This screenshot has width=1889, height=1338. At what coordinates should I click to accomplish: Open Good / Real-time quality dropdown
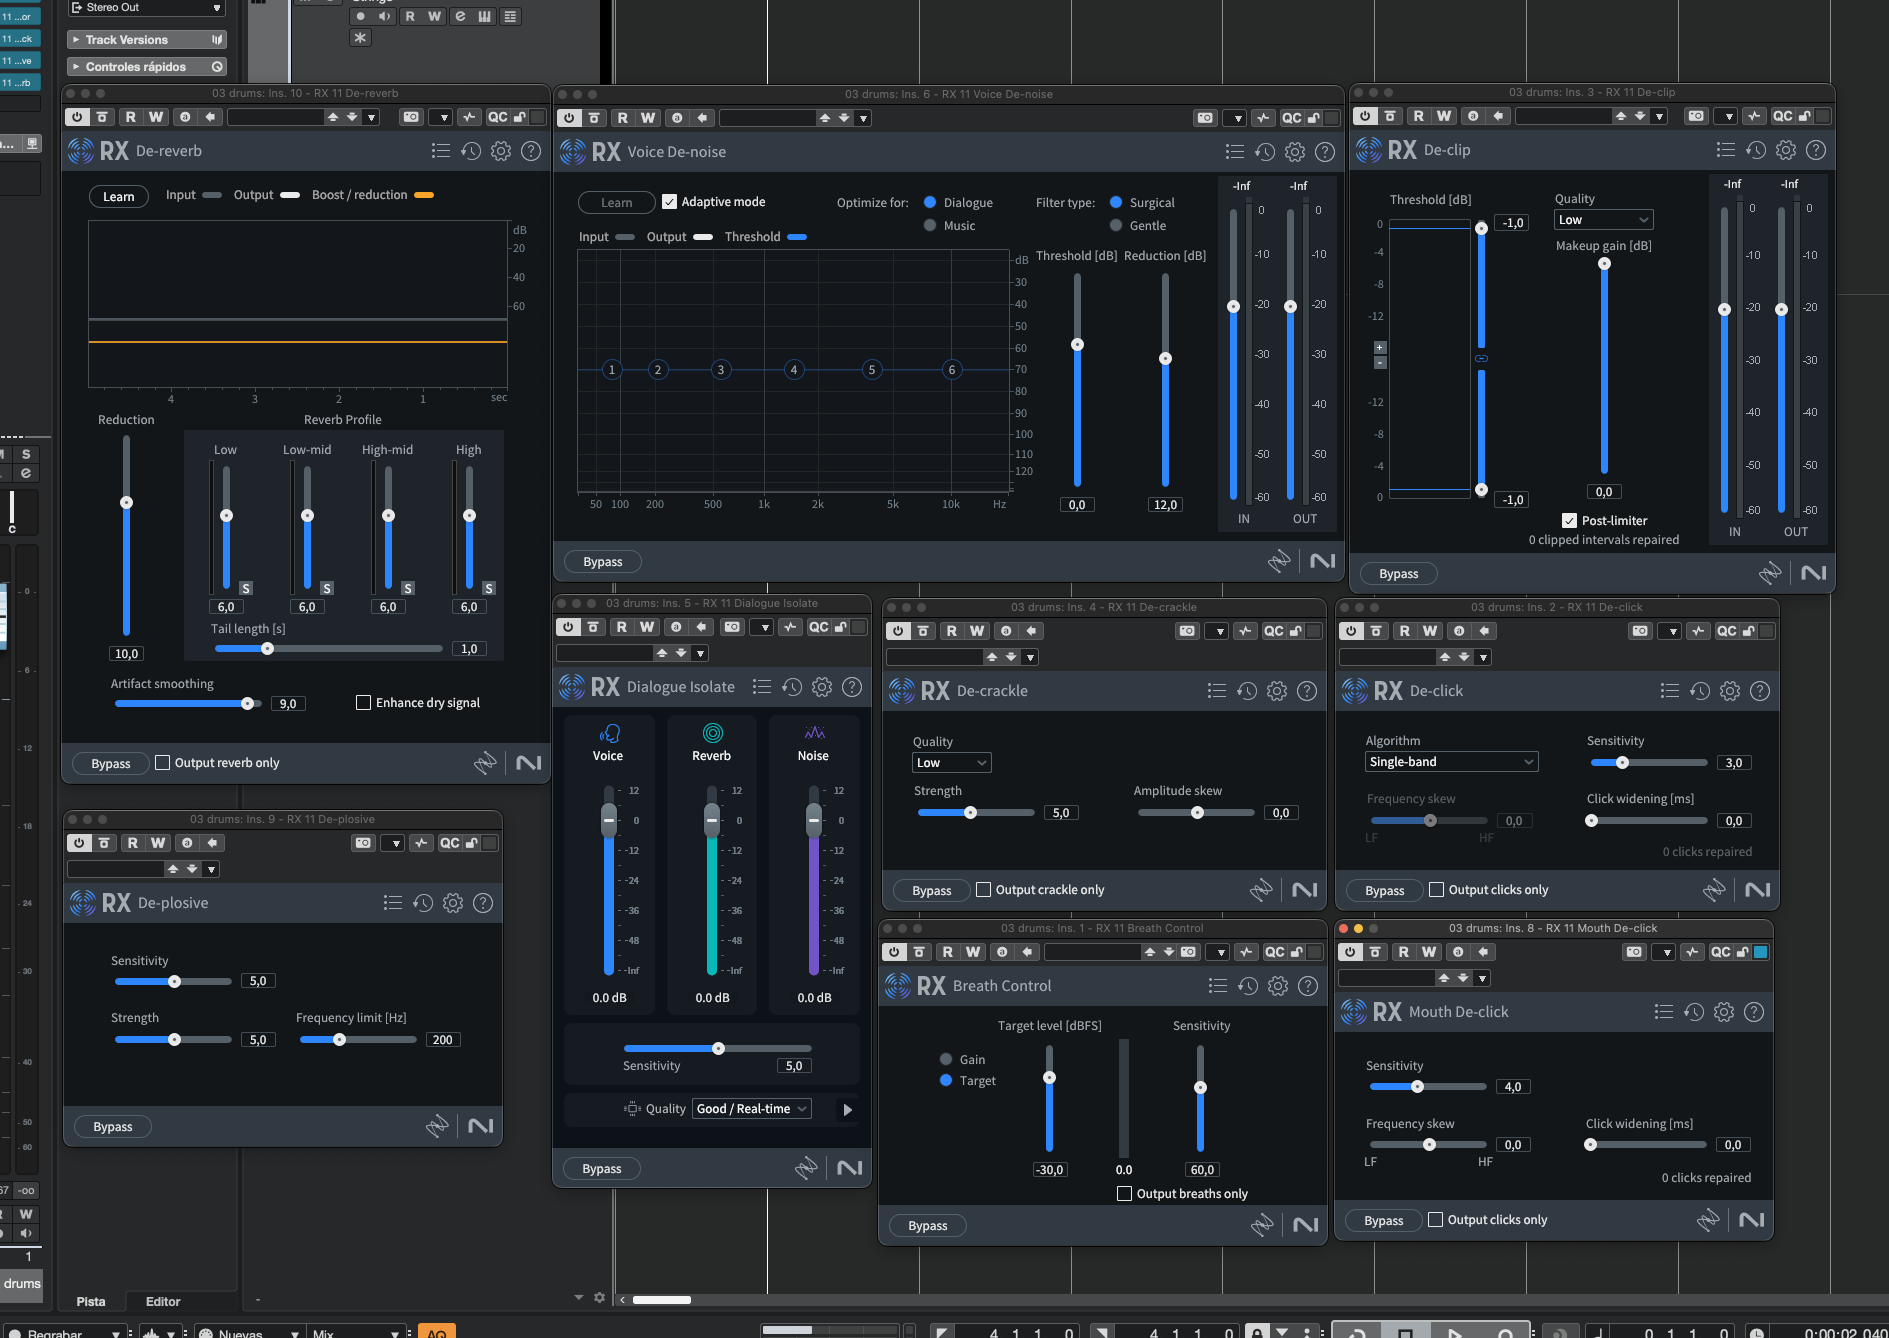(x=750, y=1108)
